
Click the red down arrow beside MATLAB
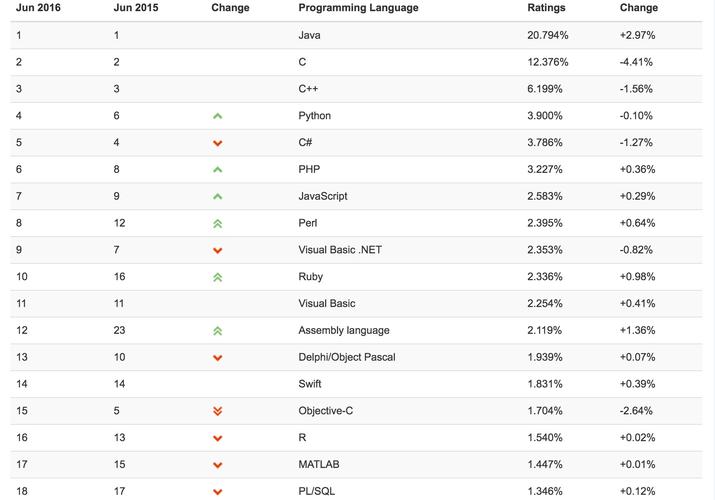coord(218,465)
